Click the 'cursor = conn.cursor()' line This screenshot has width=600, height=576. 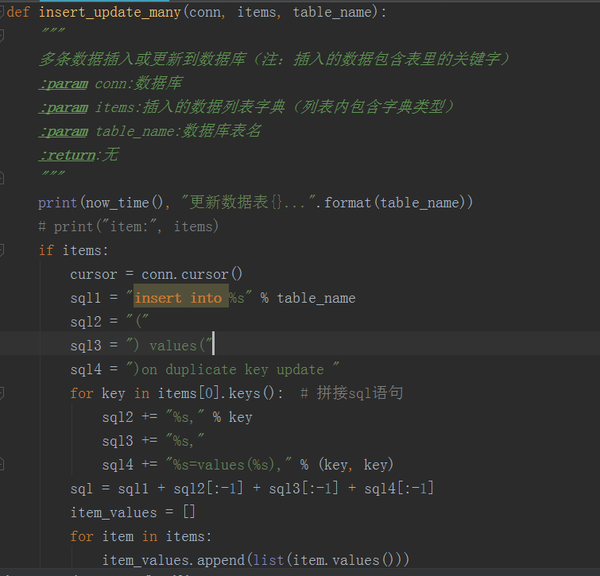156,274
